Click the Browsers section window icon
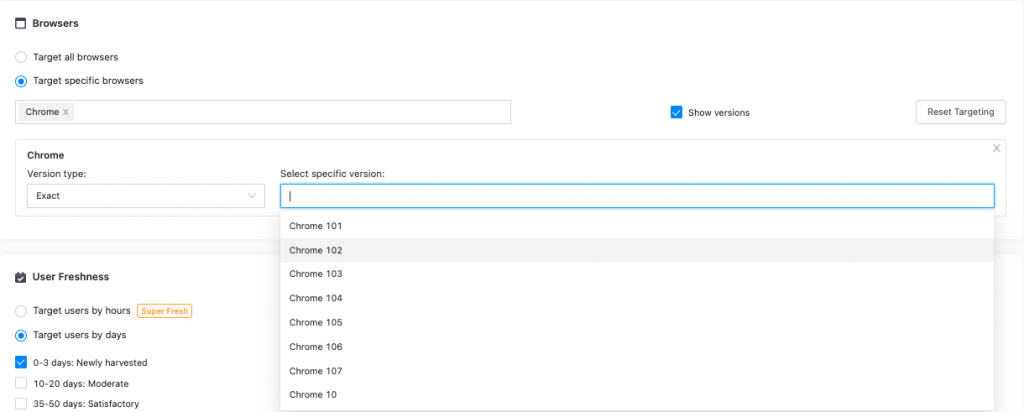 [x=20, y=23]
